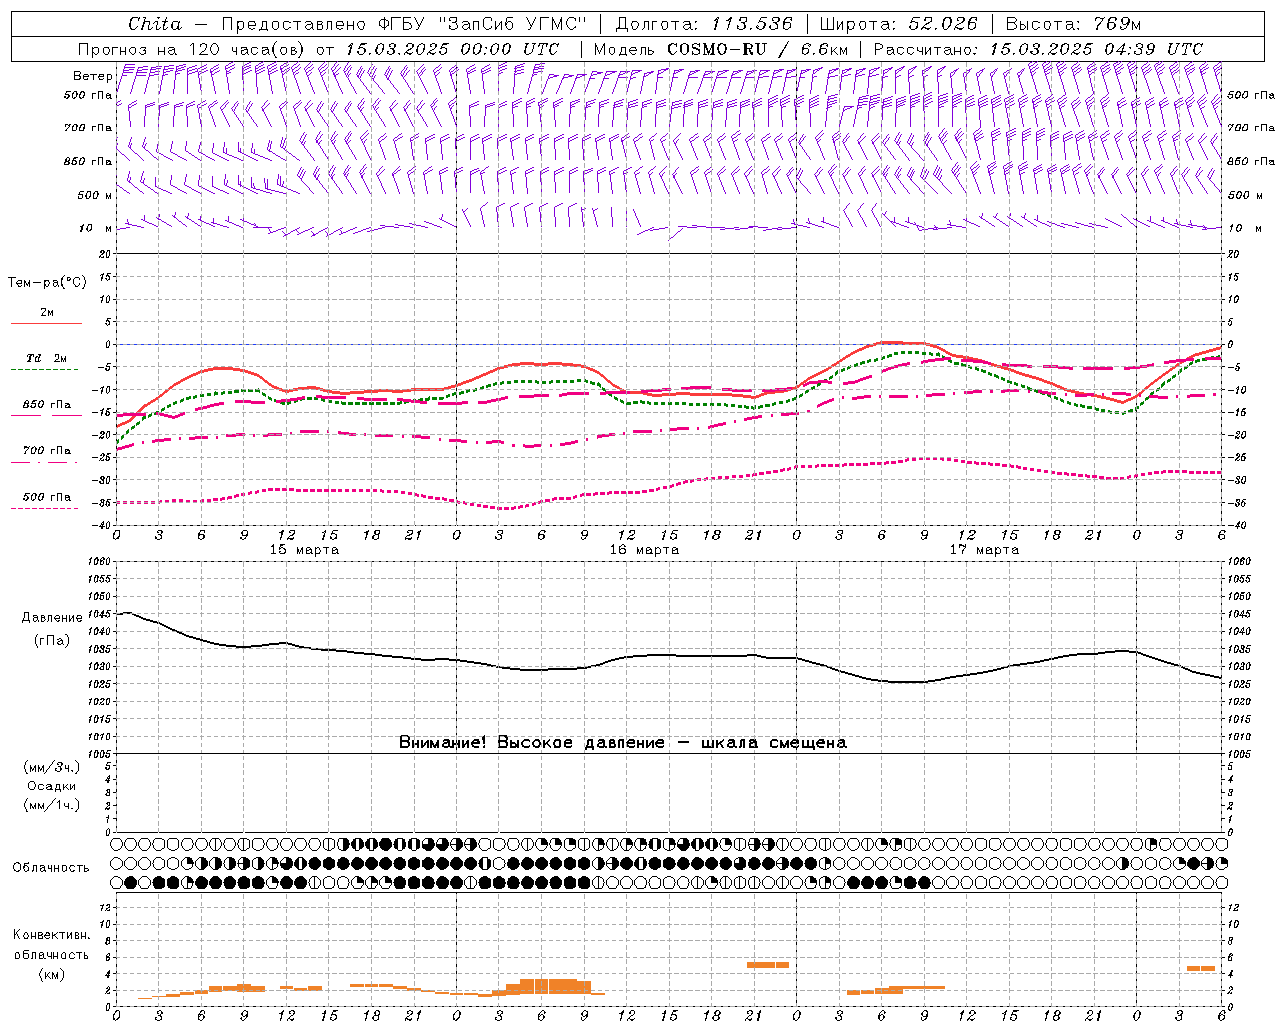Click the orange convective bar at 5 km on 16 March 21h

click(x=768, y=965)
